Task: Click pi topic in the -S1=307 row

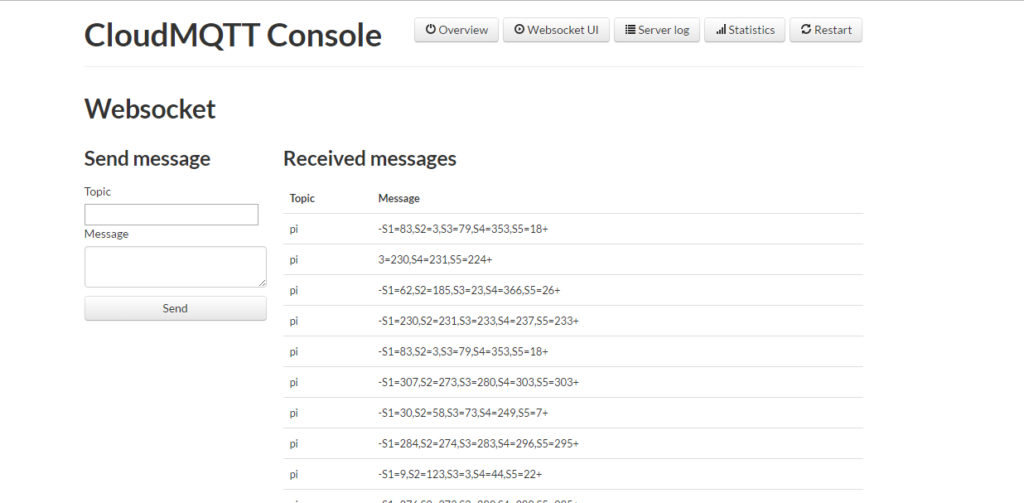Action: pyautogui.click(x=294, y=383)
